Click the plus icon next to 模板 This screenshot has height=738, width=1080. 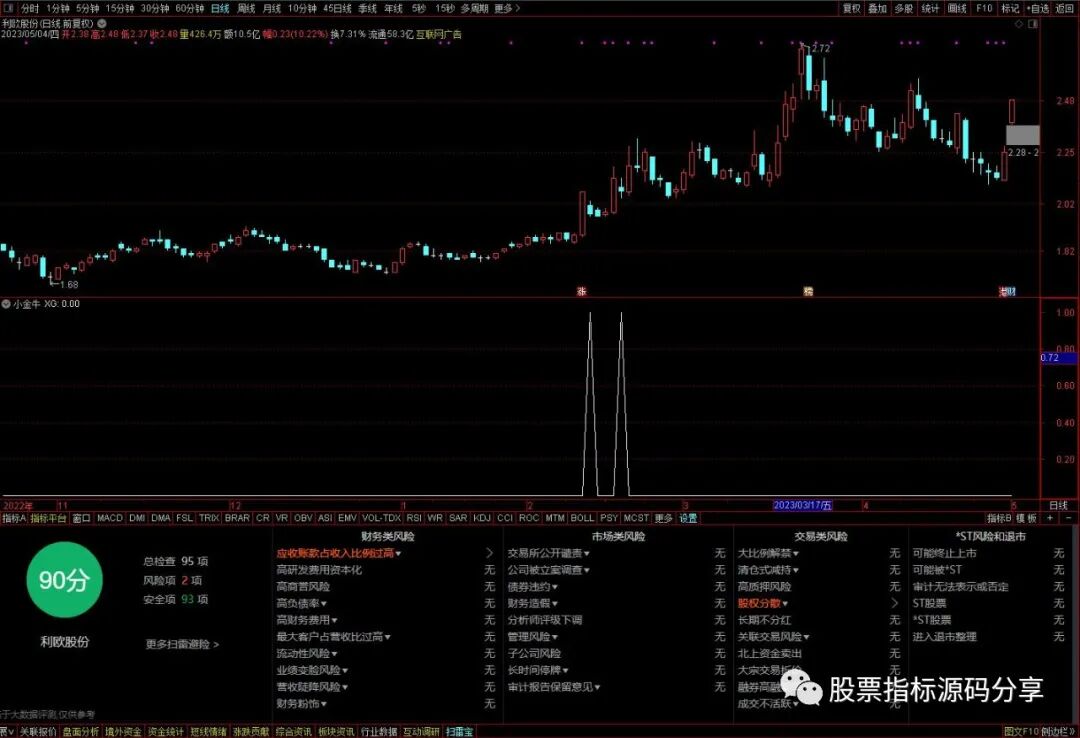click(1050, 517)
